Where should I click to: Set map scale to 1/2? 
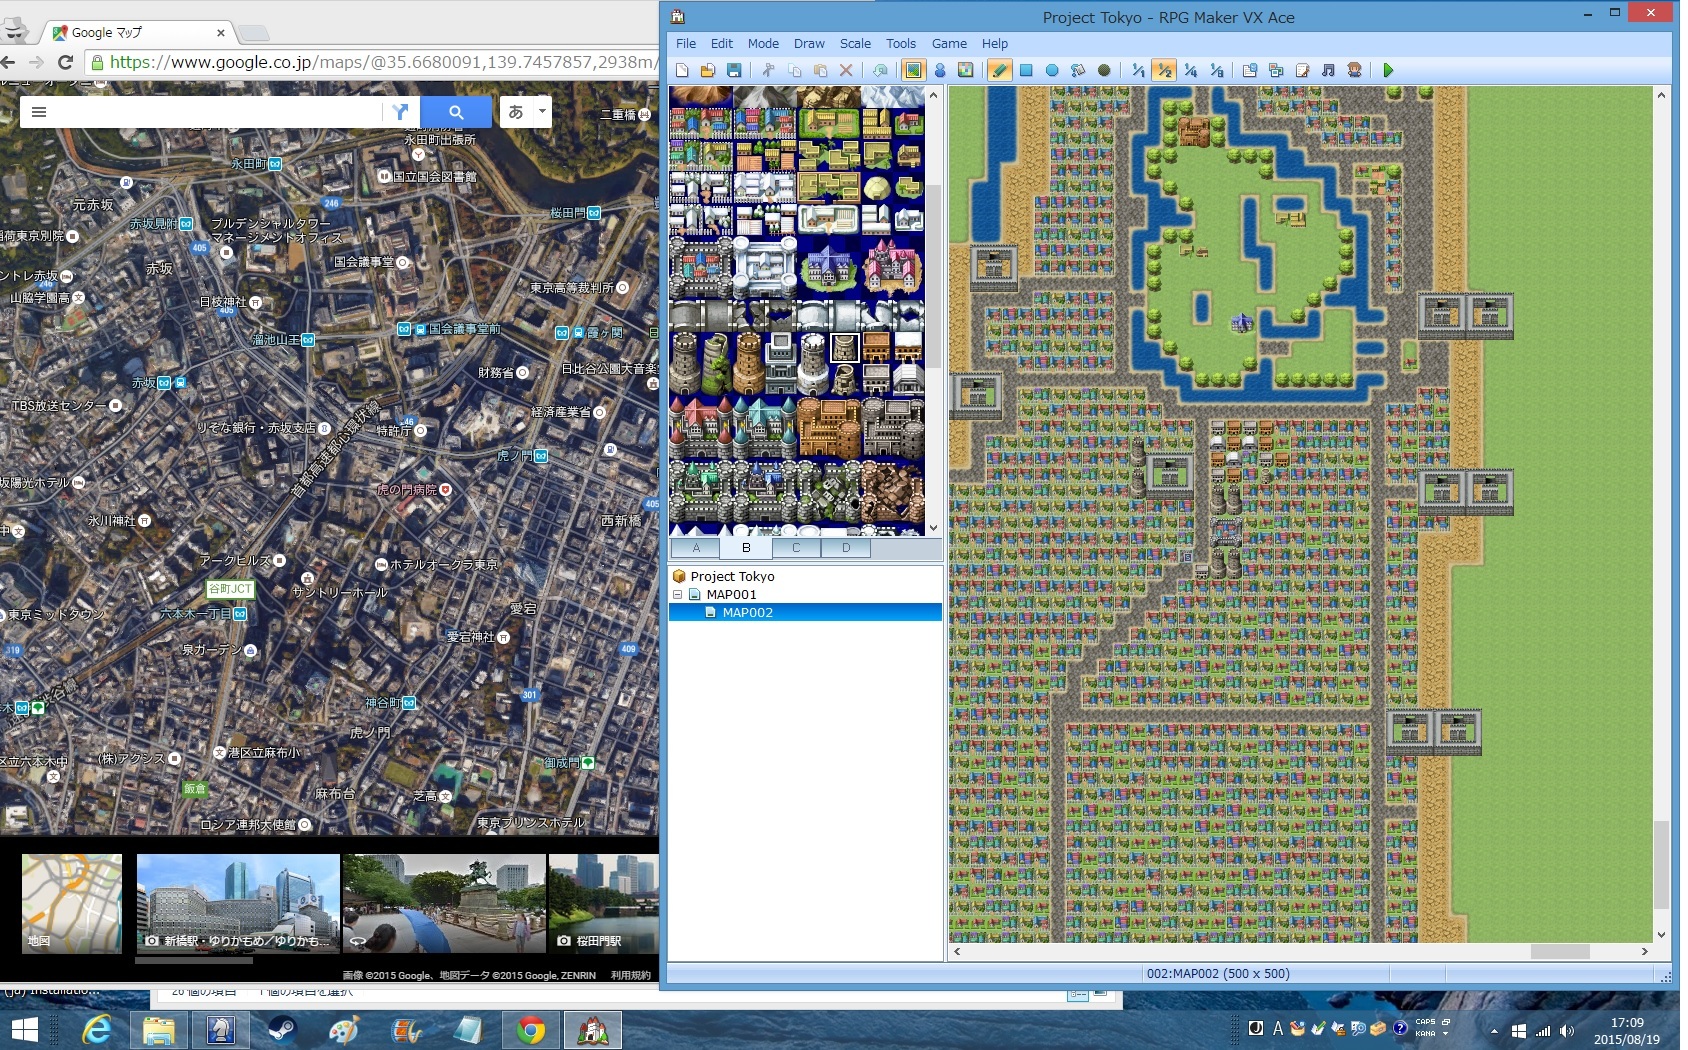tap(1164, 70)
